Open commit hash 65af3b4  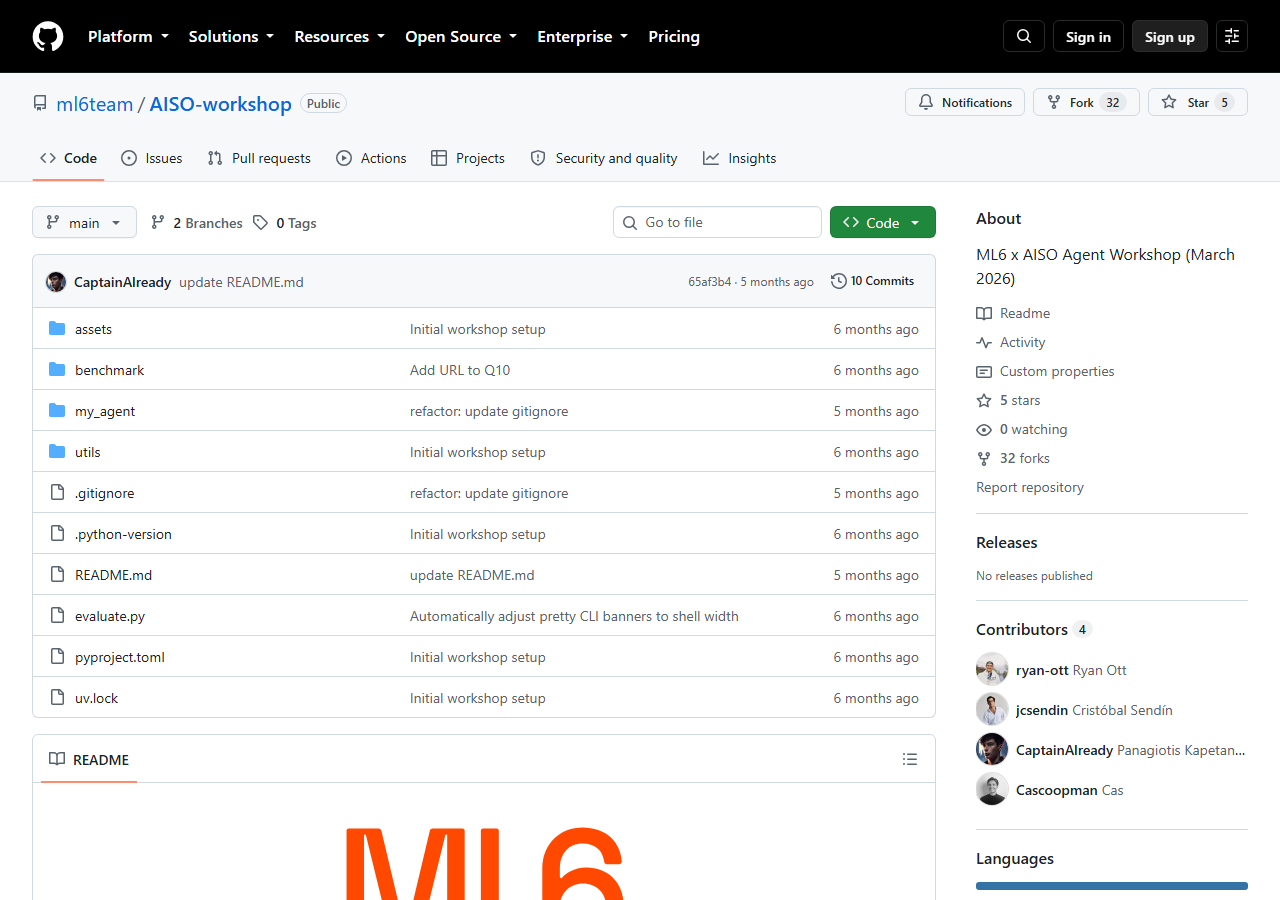pyautogui.click(x=710, y=282)
